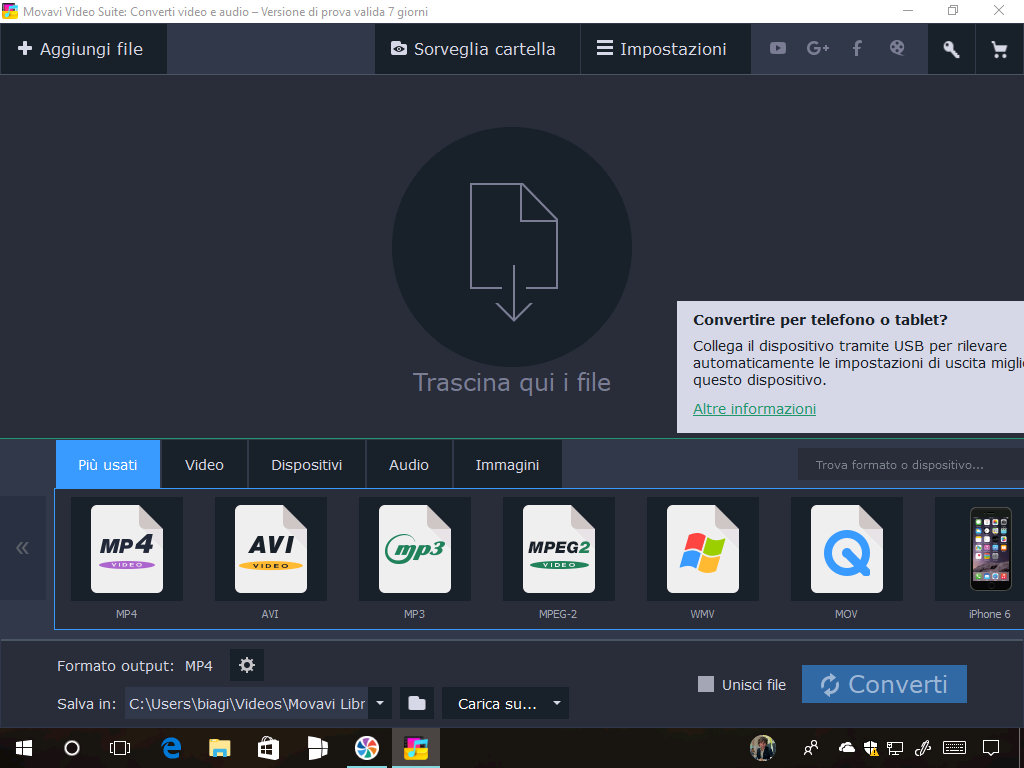
Task: Switch to the Immagini tab
Action: point(507,464)
